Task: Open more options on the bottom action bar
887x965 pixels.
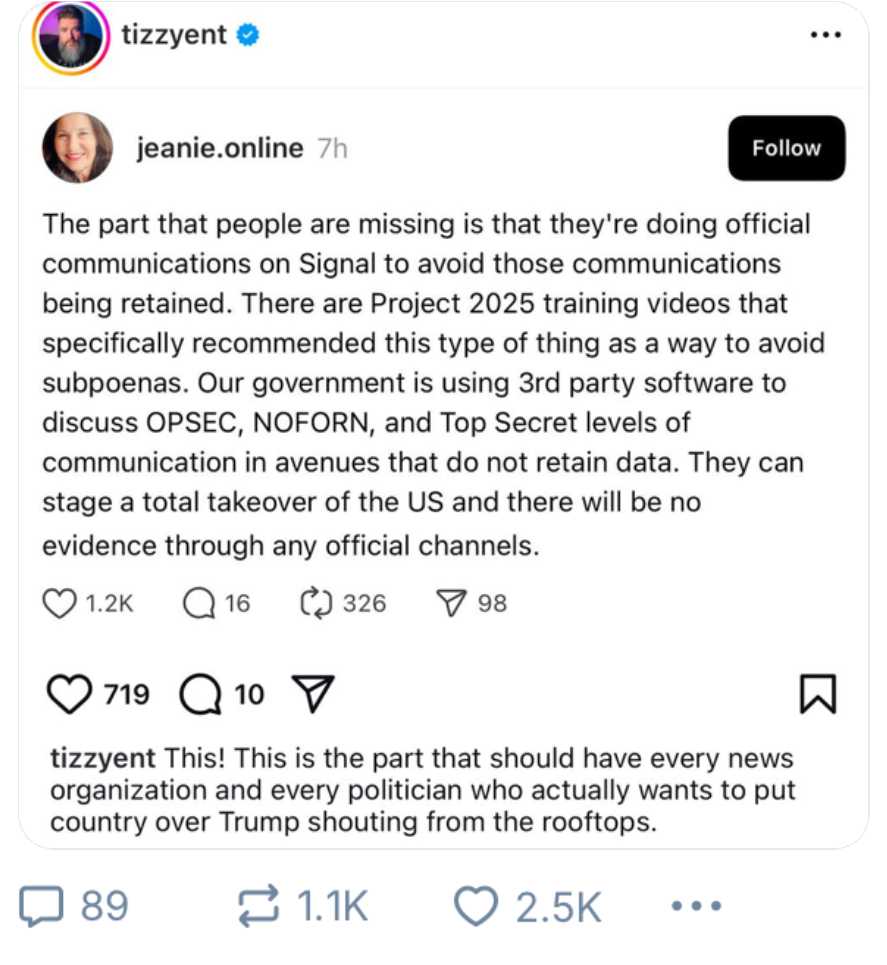Action: click(x=695, y=906)
